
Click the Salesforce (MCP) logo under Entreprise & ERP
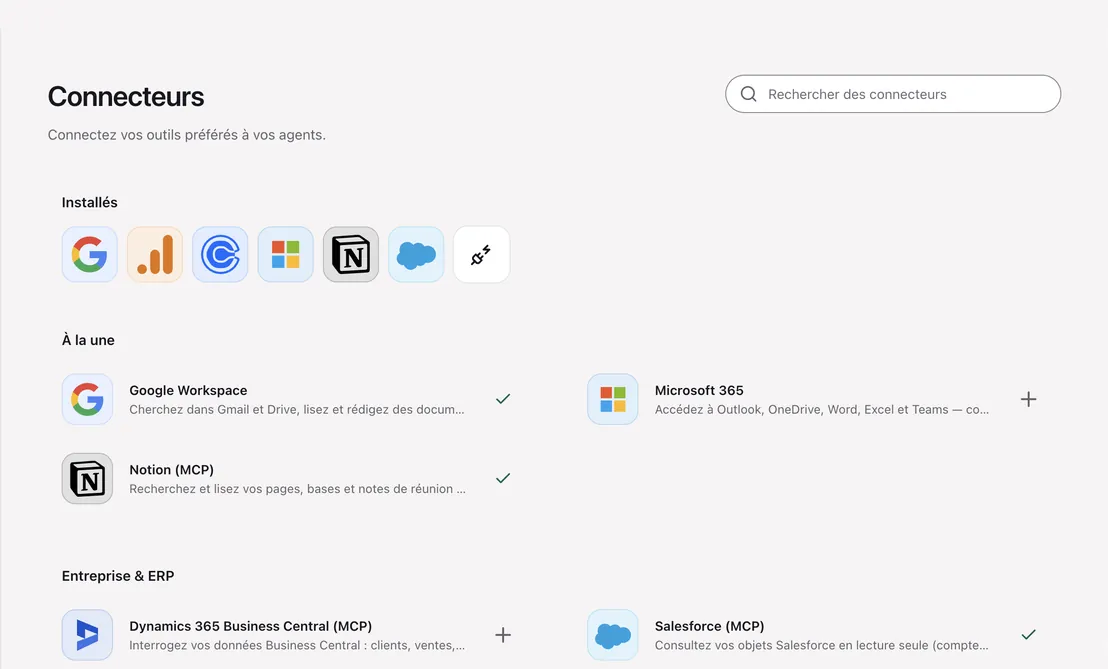(x=613, y=635)
